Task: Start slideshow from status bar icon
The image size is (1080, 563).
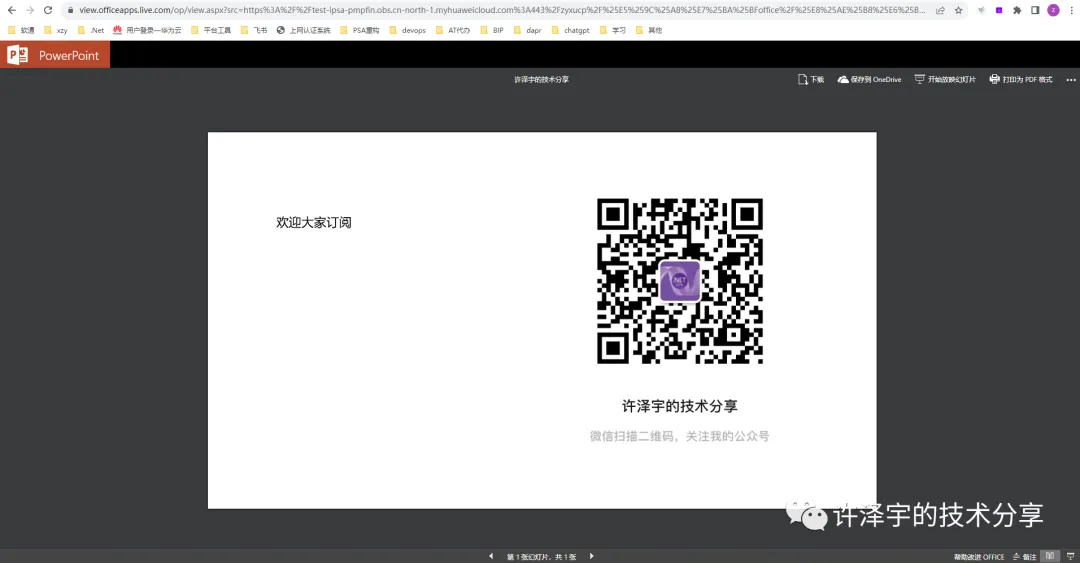Action: (1070, 556)
